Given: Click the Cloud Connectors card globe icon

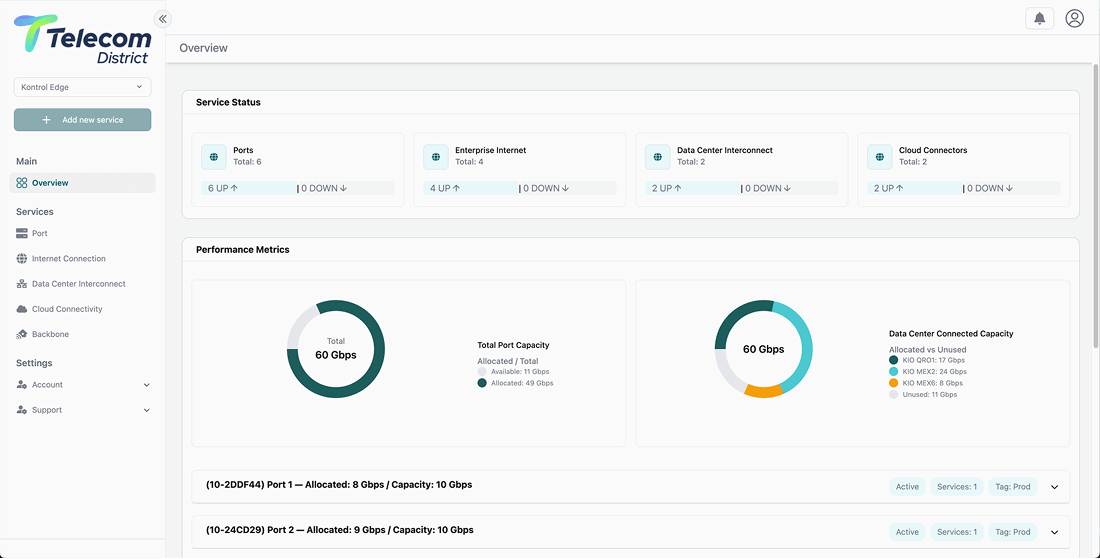Looking at the screenshot, I should click(880, 157).
